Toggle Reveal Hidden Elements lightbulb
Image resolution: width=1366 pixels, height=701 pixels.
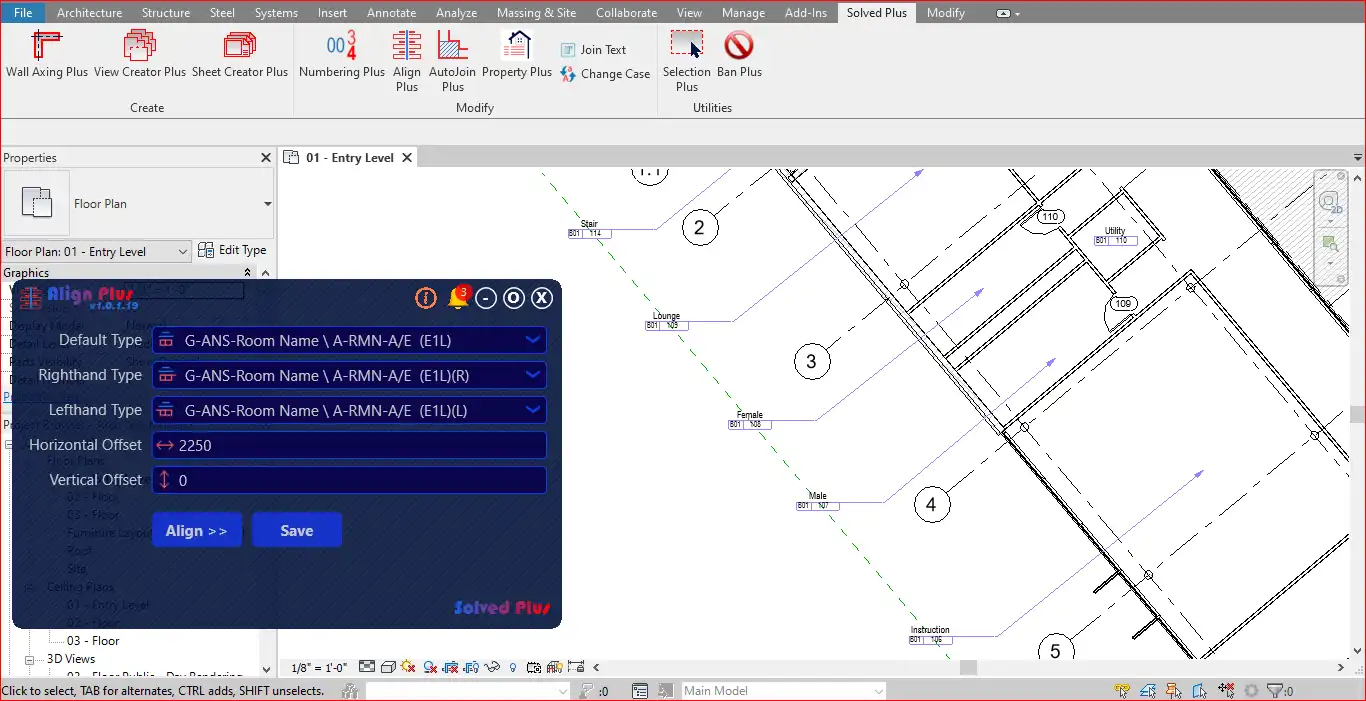[x=513, y=667]
